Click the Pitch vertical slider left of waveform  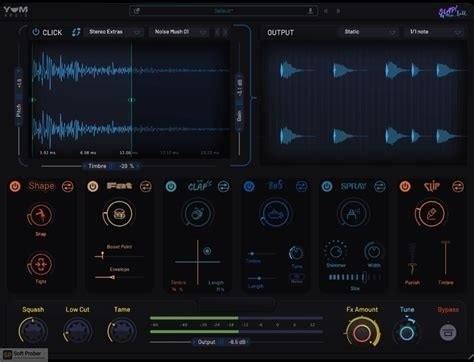pyautogui.click(x=19, y=98)
